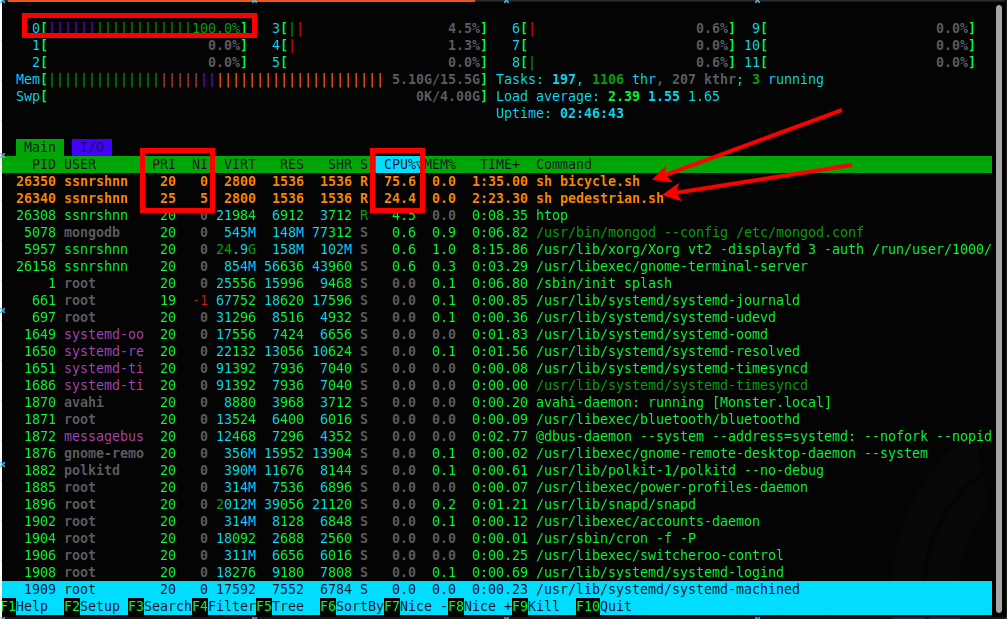1007x619 pixels.
Task: Select the Main tab
Action: pos(38,146)
